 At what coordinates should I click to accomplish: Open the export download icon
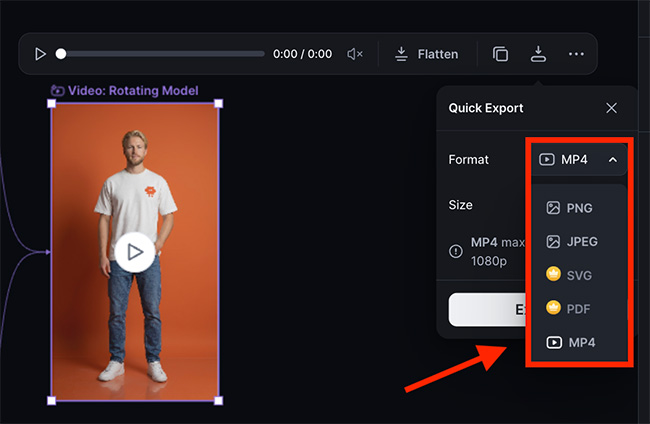pyautogui.click(x=538, y=54)
